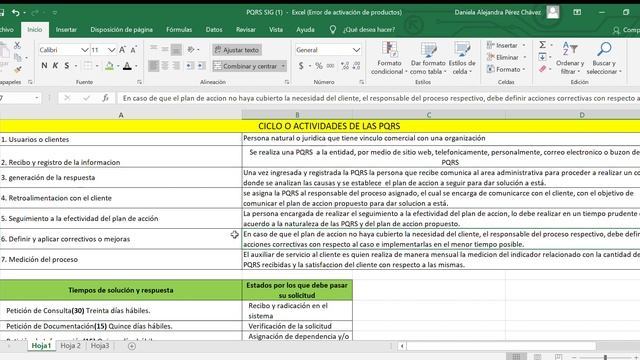
Task: Open Ordenar y filtrar
Action: coord(570,58)
